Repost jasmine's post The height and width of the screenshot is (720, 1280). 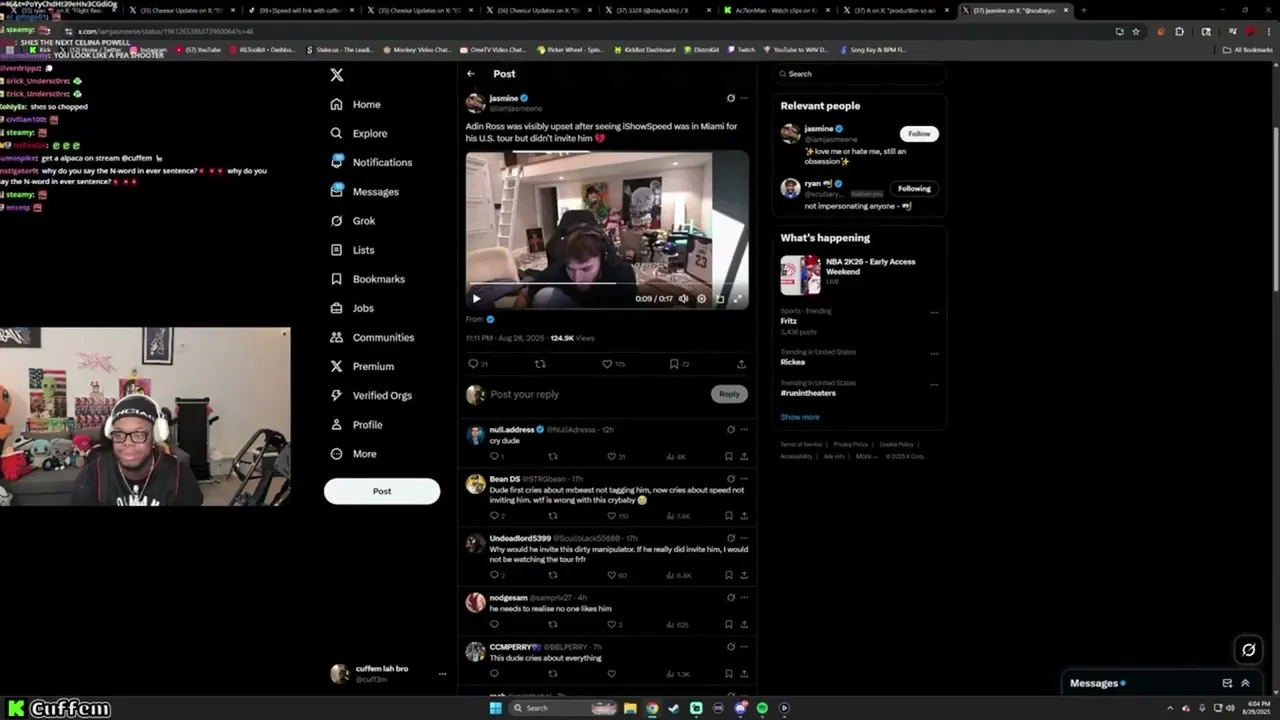pos(540,364)
